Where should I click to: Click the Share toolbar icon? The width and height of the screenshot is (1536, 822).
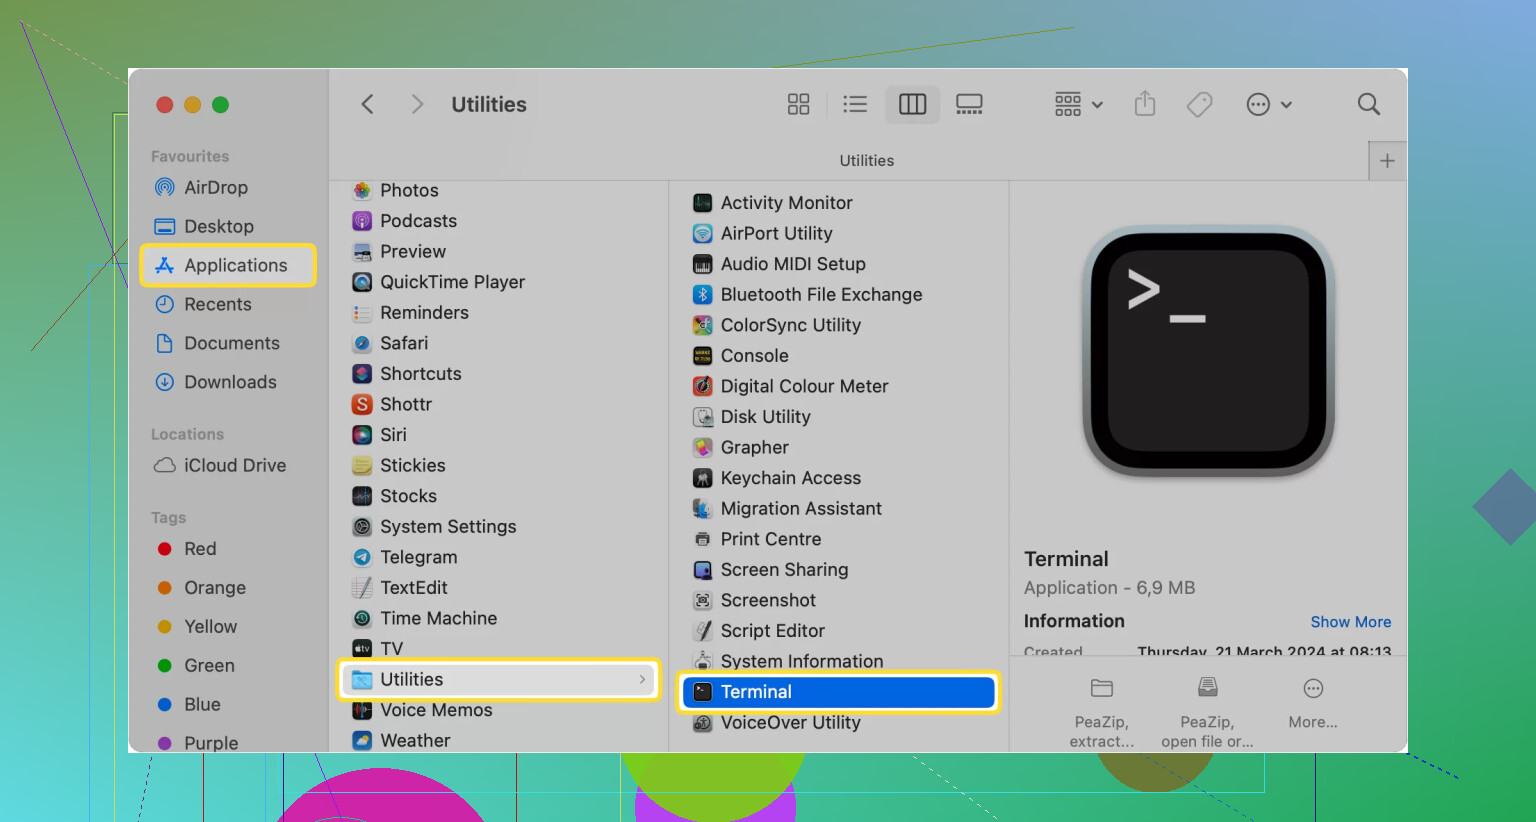point(1145,104)
